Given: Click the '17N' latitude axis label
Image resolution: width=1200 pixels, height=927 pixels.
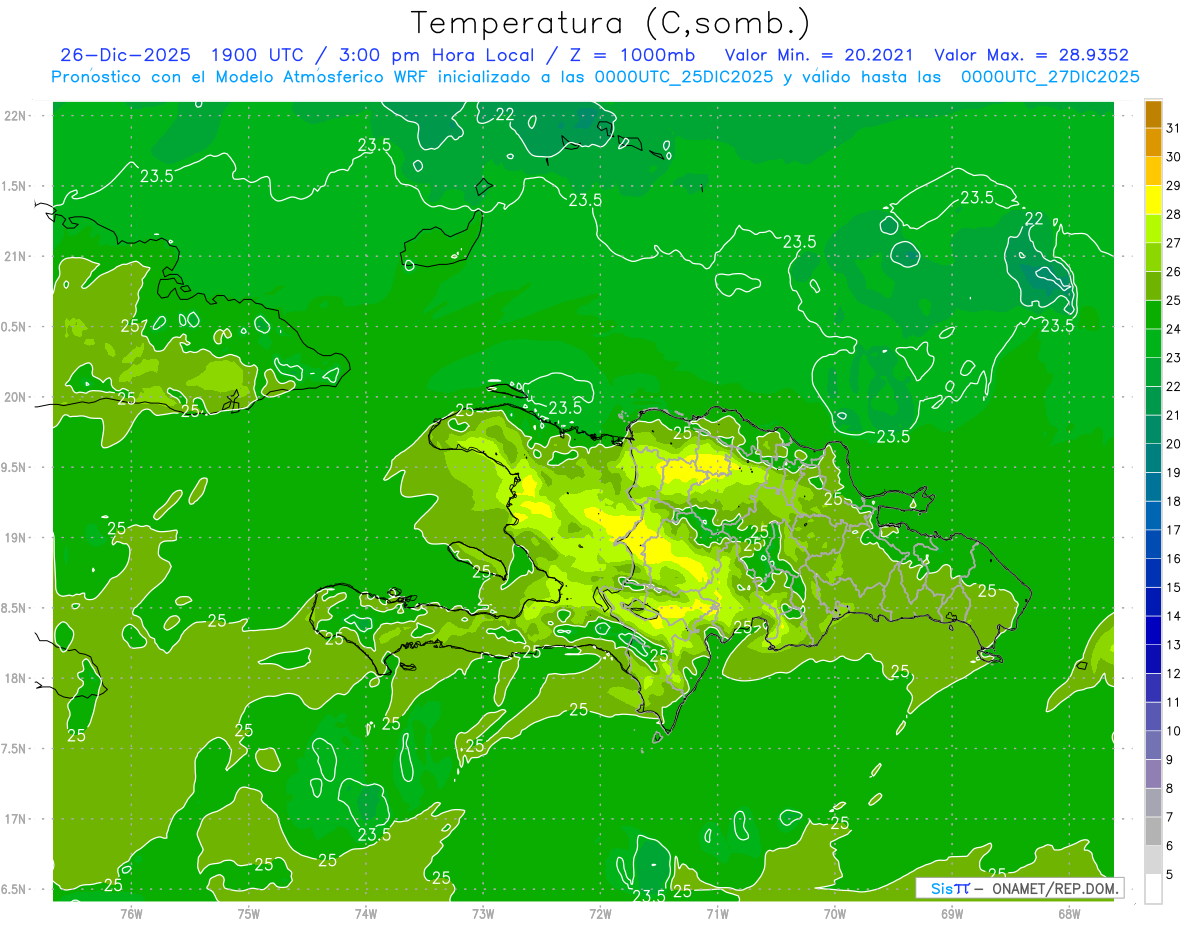Looking at the screenshot, I should click(15, 820).
